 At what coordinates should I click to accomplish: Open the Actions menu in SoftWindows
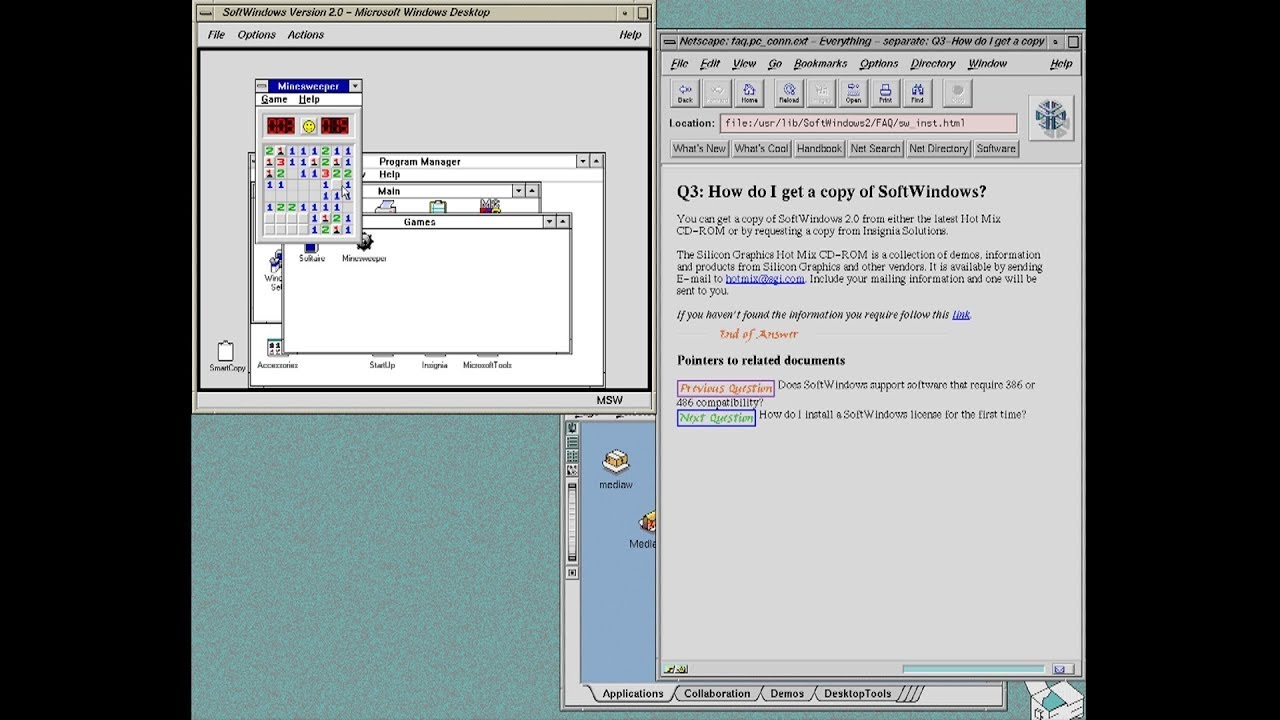pyautogui.click(x=305, y=35)
